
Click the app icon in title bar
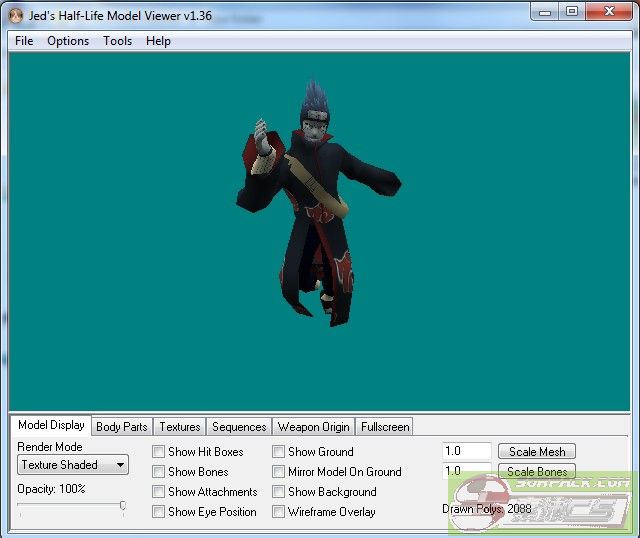(x=16, y=15)
